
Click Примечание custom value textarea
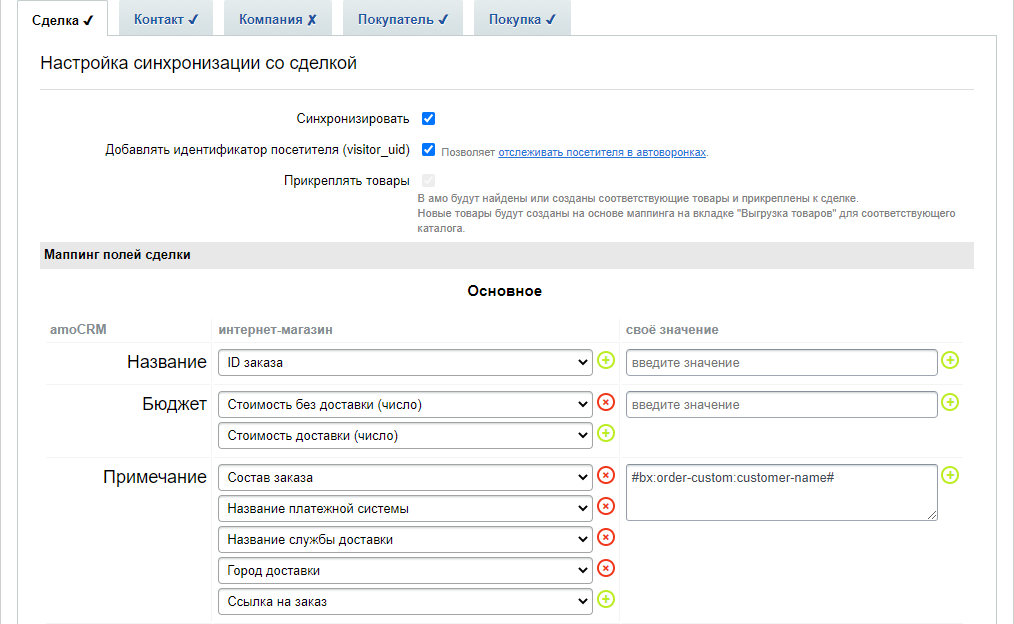(x=781, y=492)
